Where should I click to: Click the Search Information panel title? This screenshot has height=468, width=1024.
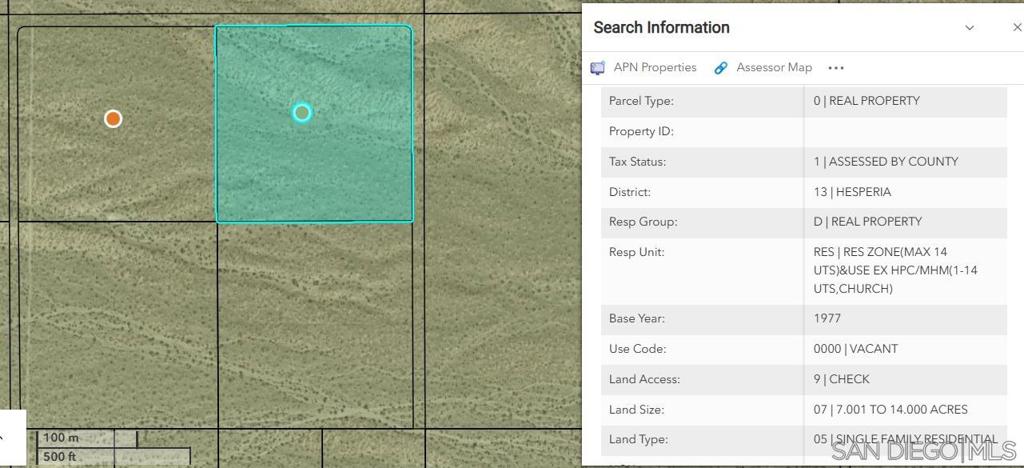click(661, 28)
